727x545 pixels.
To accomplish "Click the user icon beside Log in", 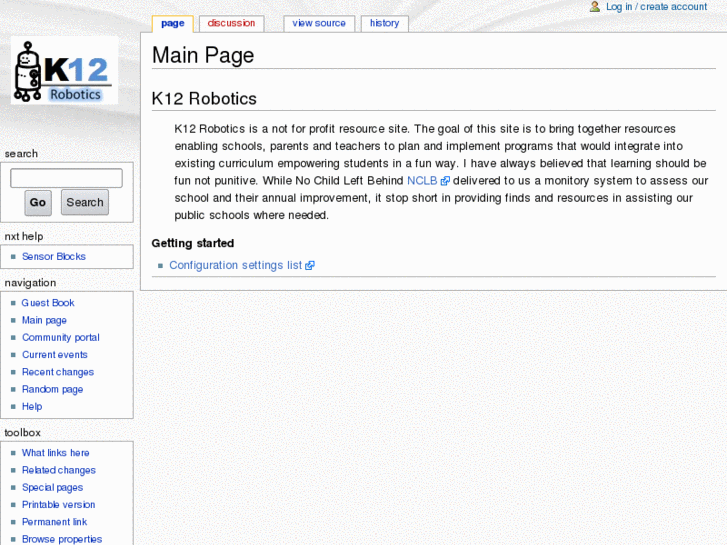I will click(595, 7).
